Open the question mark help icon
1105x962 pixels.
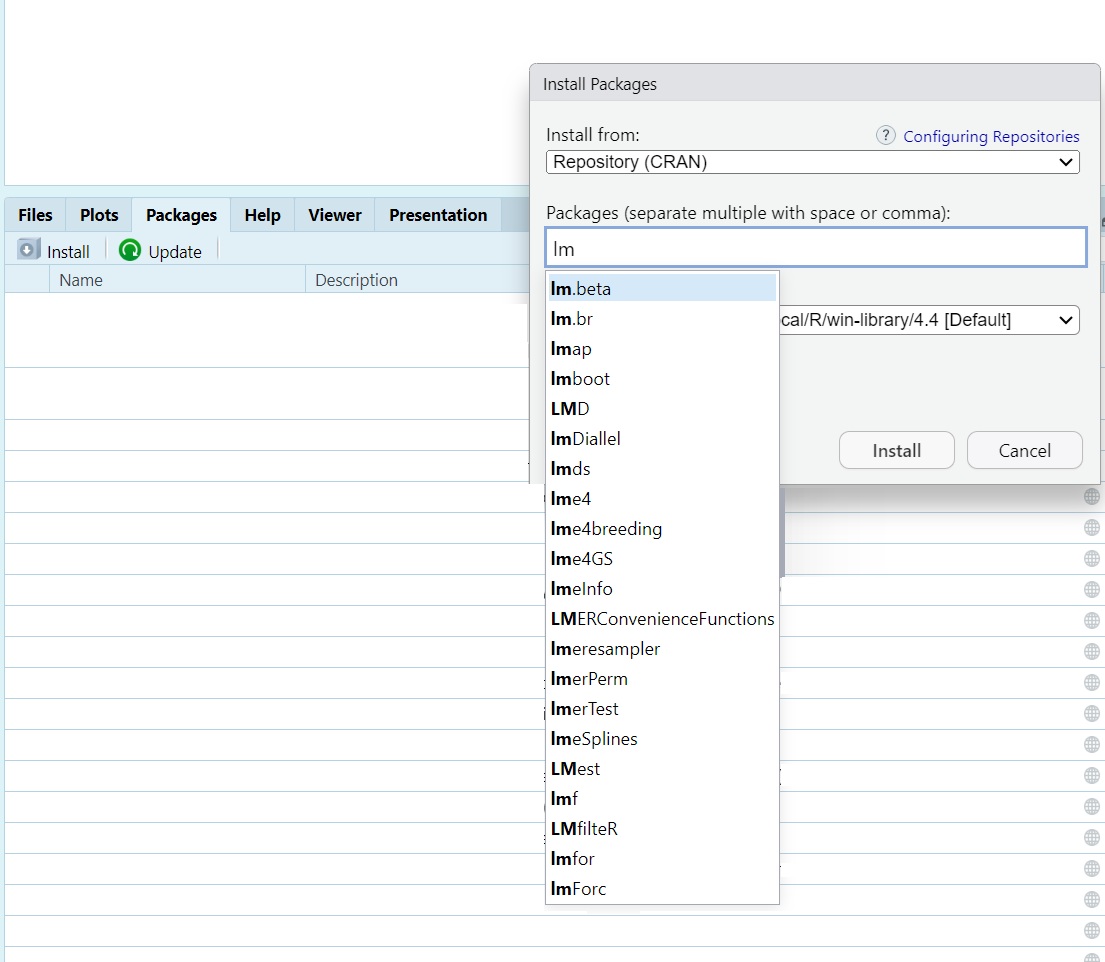click(885, 136)
